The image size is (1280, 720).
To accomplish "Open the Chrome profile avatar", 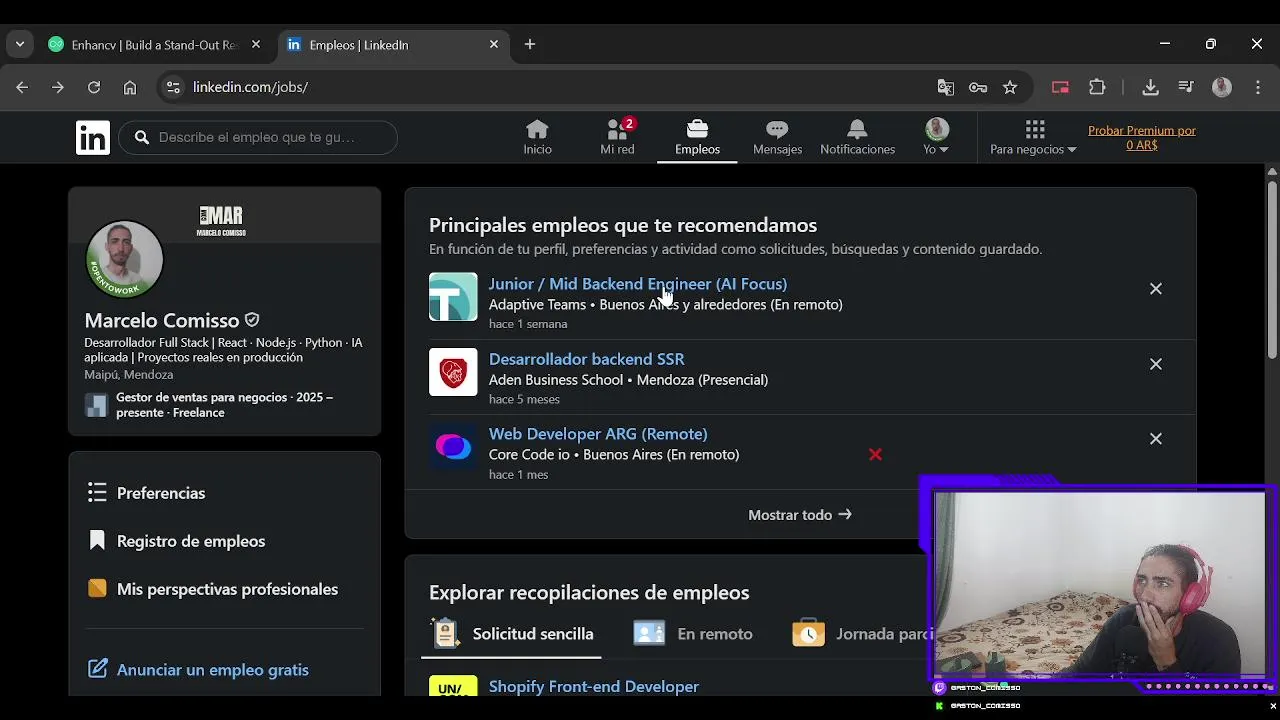I will pos(1222,87).
